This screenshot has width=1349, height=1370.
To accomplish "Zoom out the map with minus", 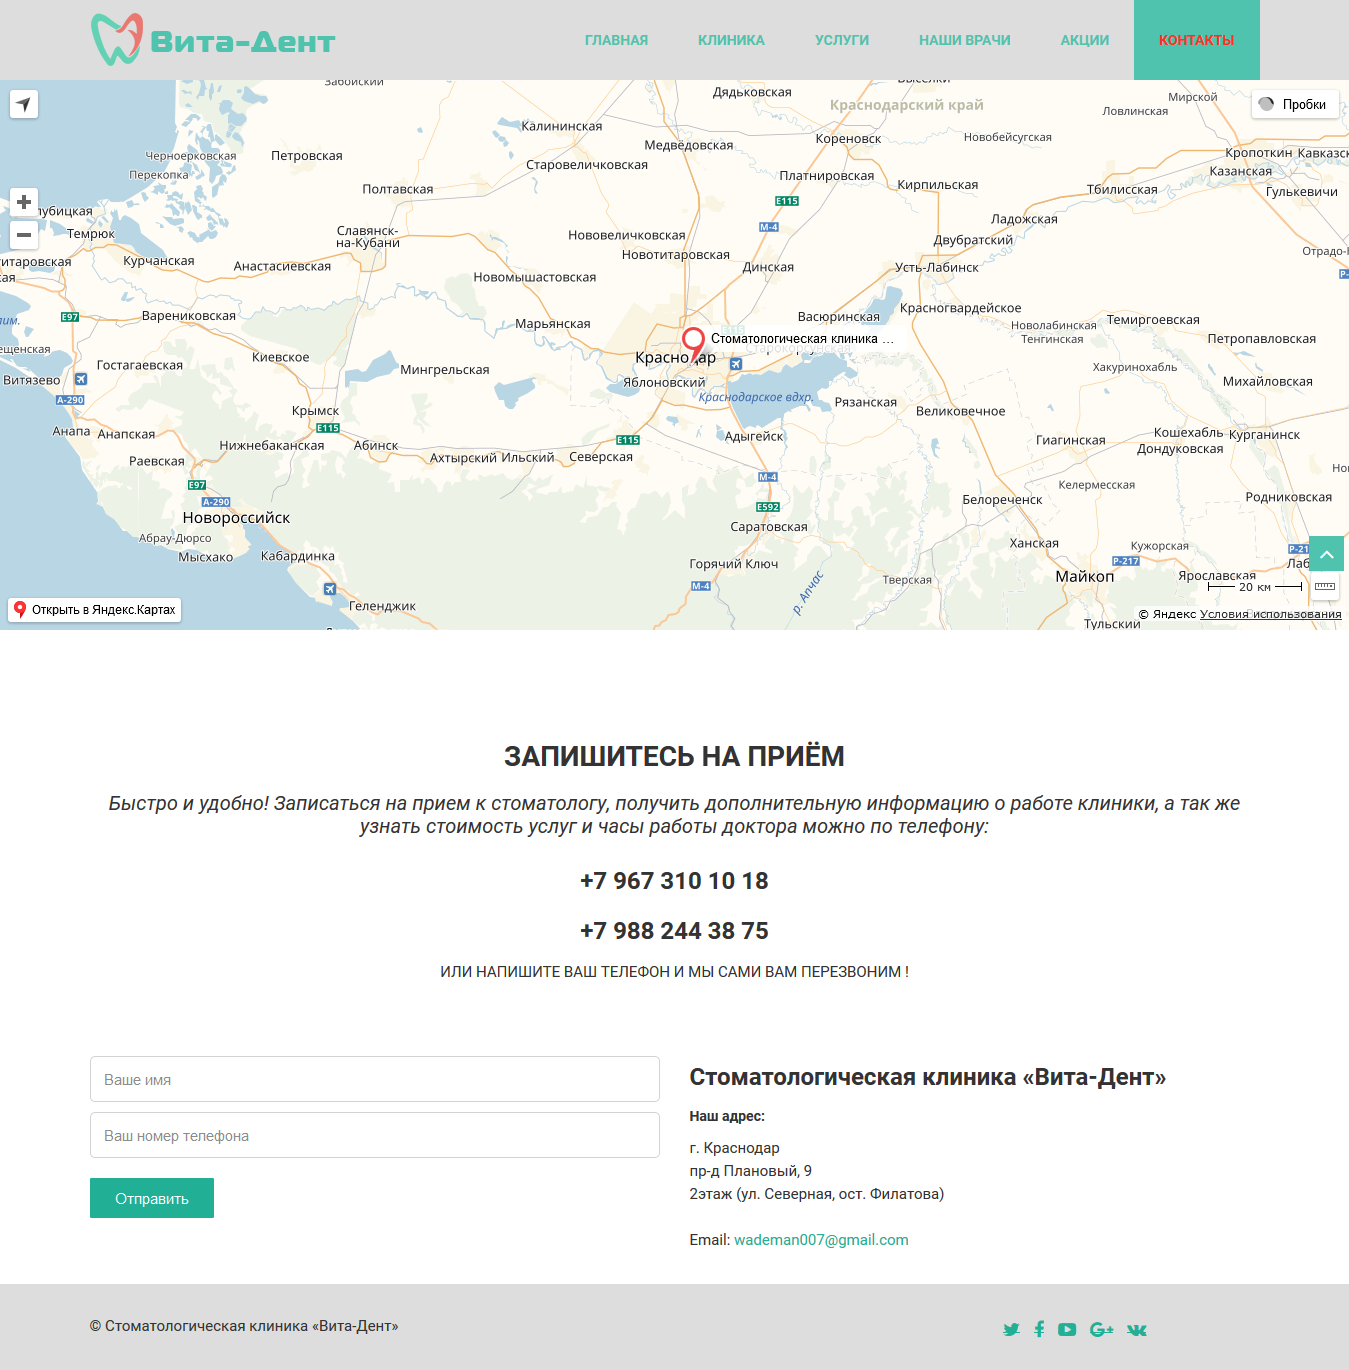I will pyautogui.click(x=24, y=235).
